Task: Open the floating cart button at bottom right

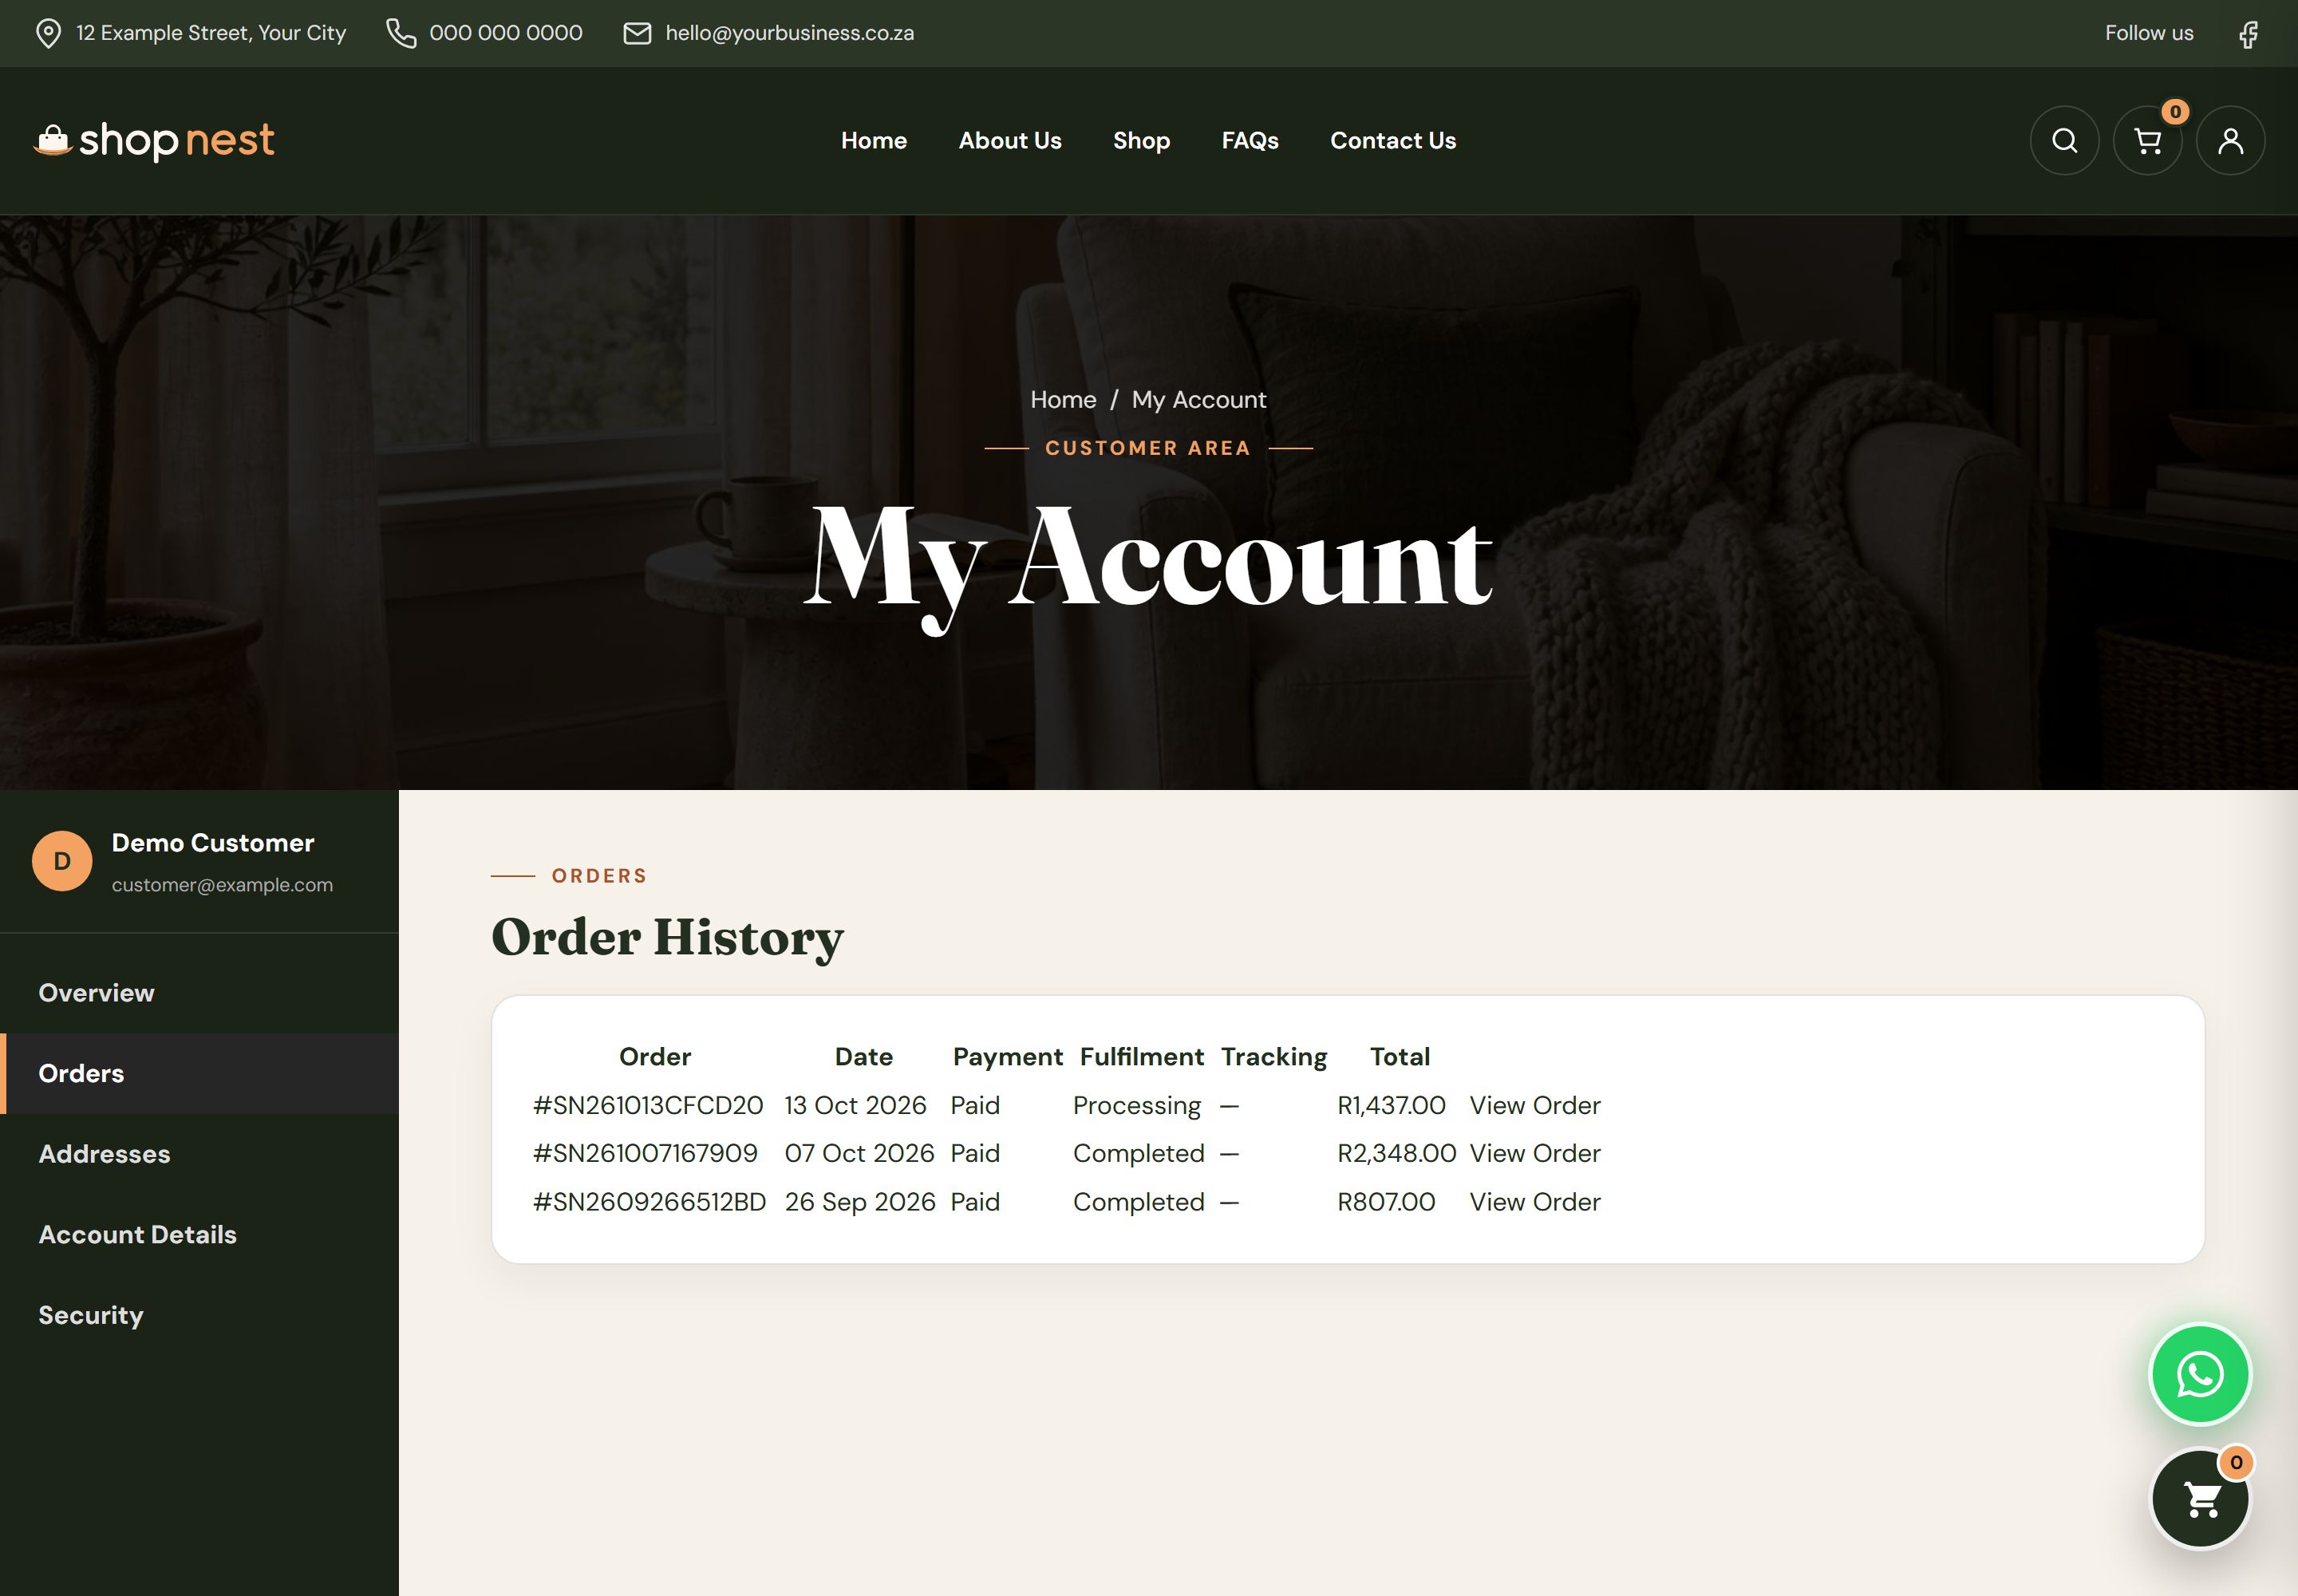Action: pyautogui.click(x=2200, y=1499)
